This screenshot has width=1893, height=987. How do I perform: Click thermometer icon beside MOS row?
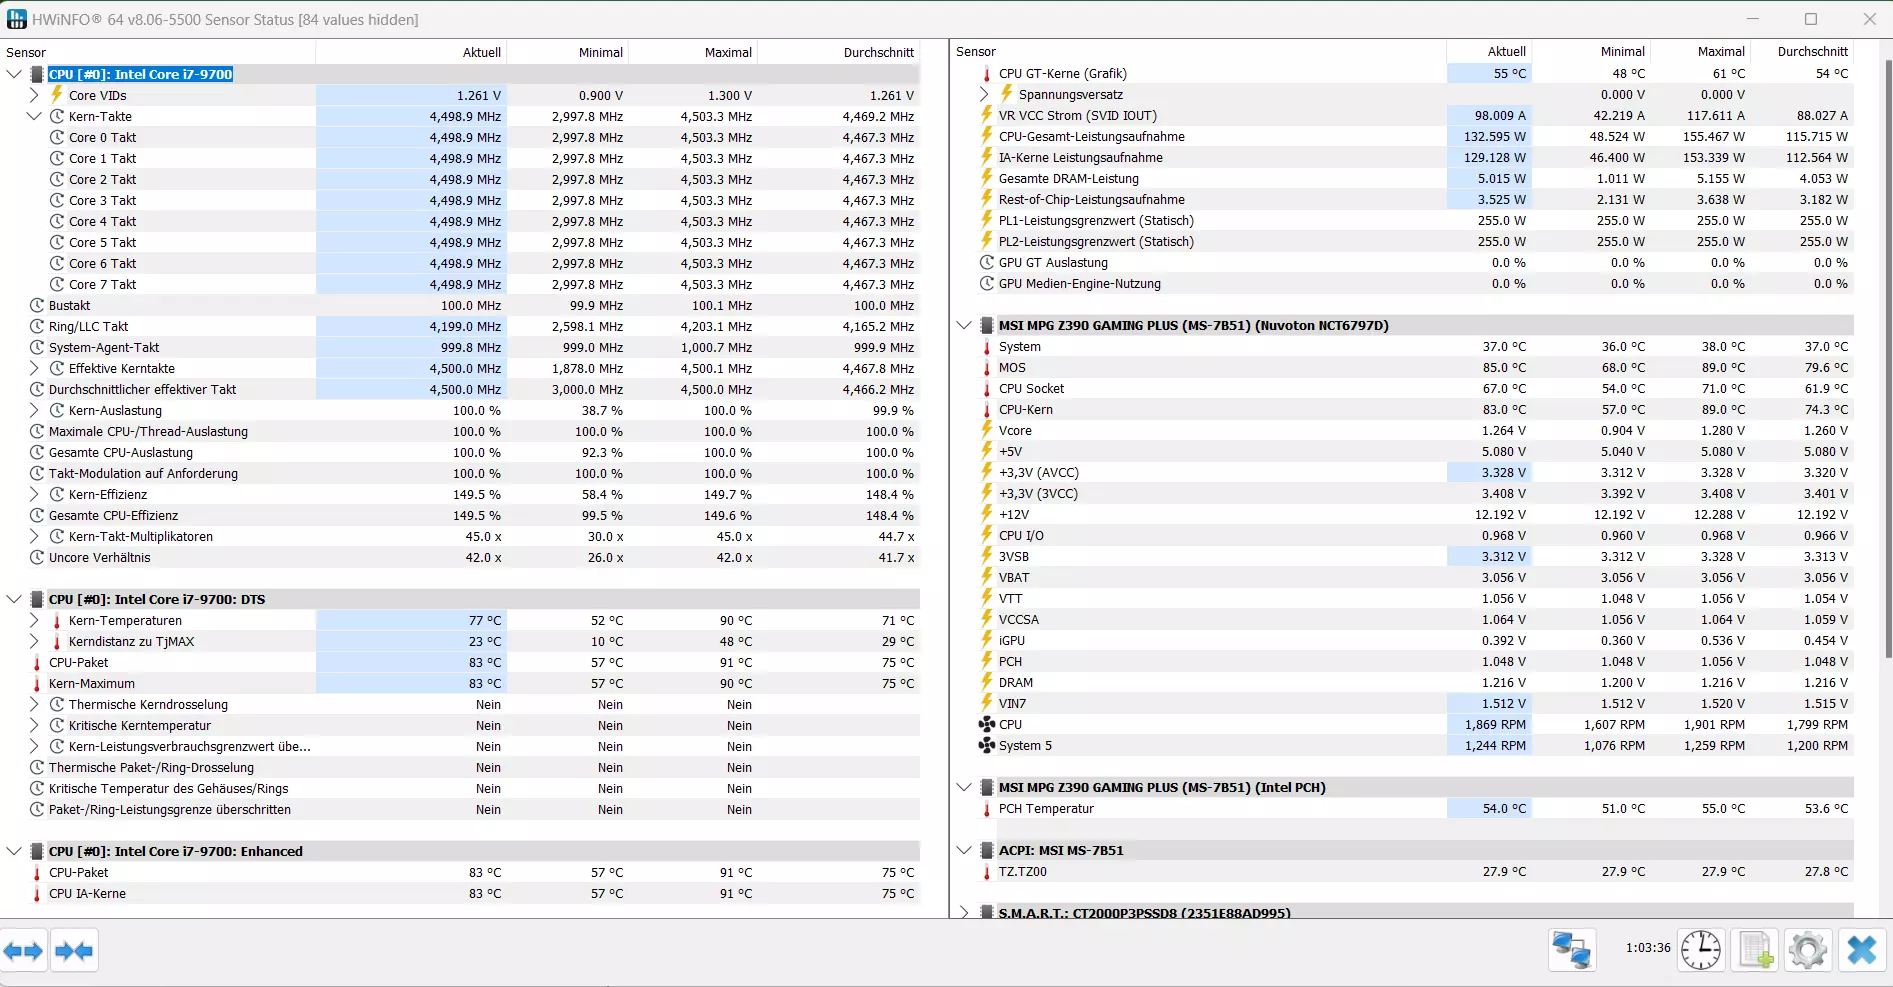987,367
